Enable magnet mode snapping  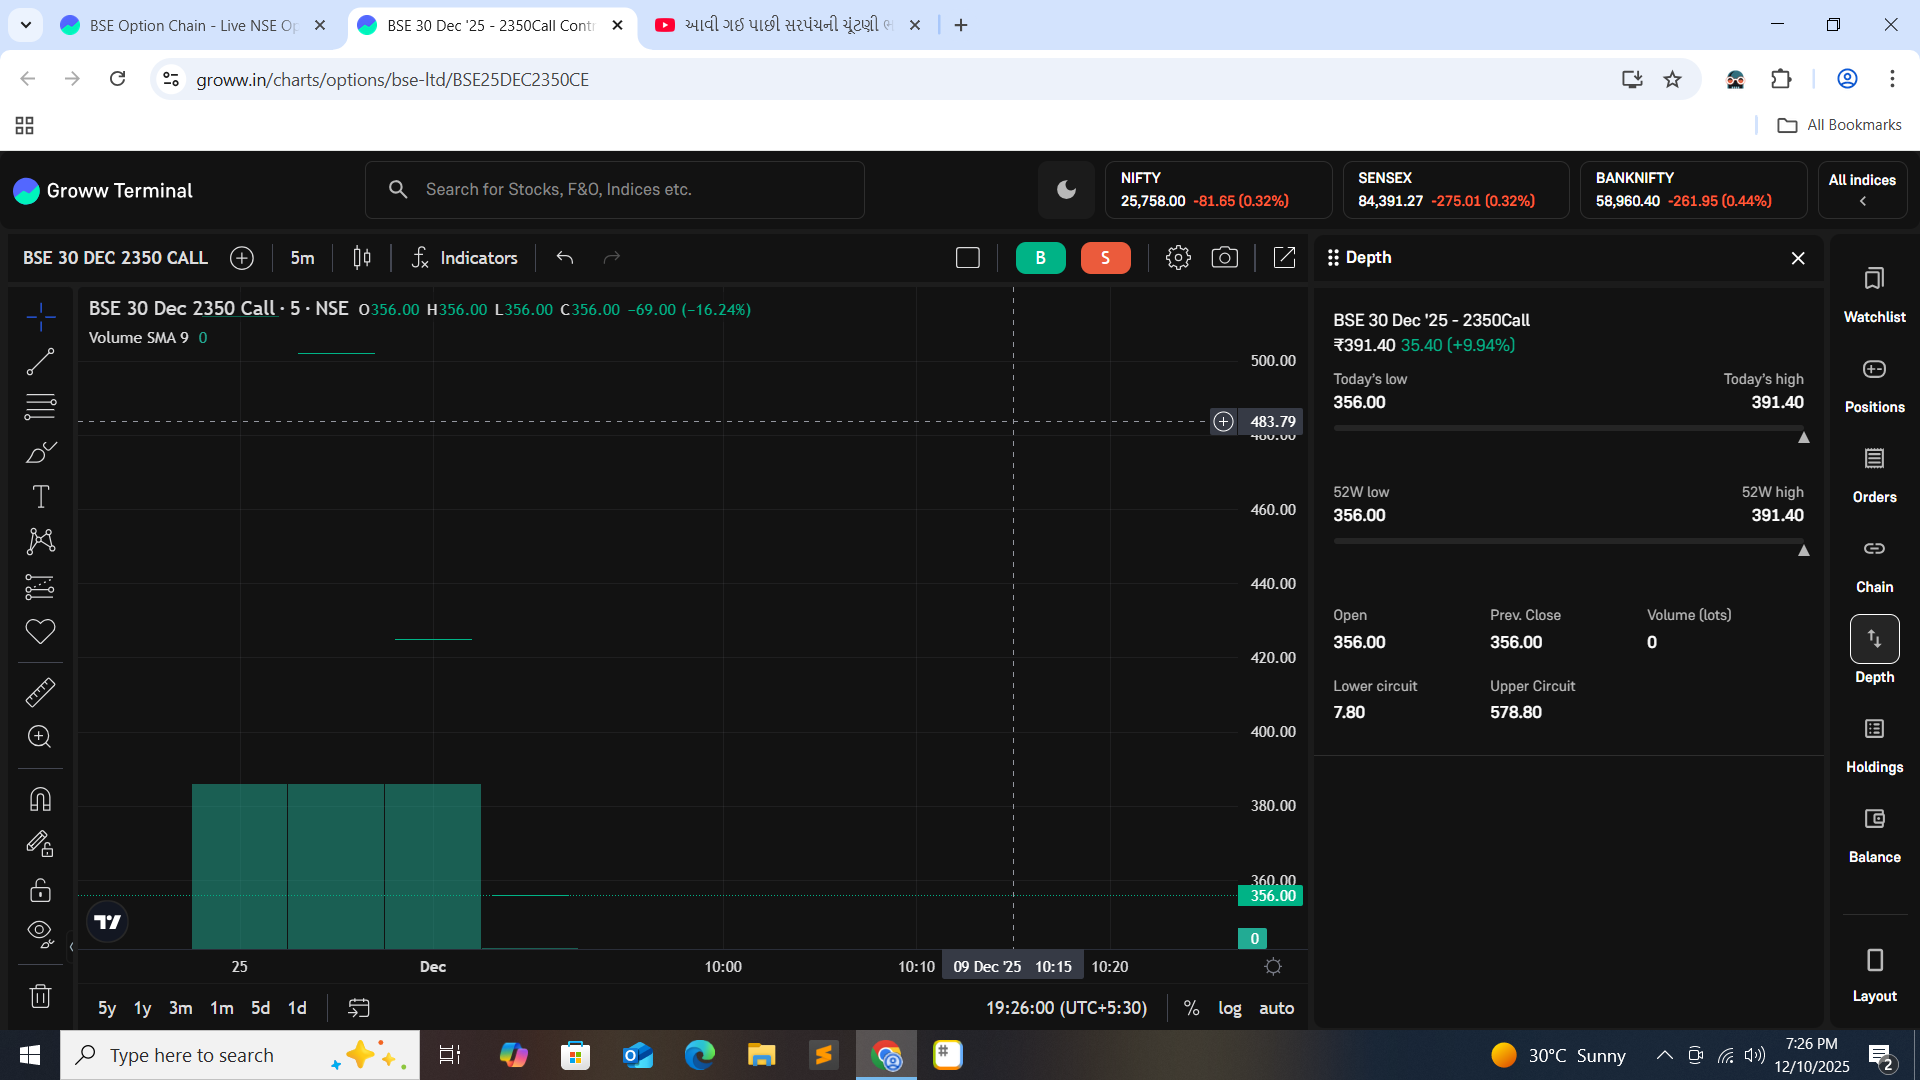pyautogui.click(x=40, y=799)
